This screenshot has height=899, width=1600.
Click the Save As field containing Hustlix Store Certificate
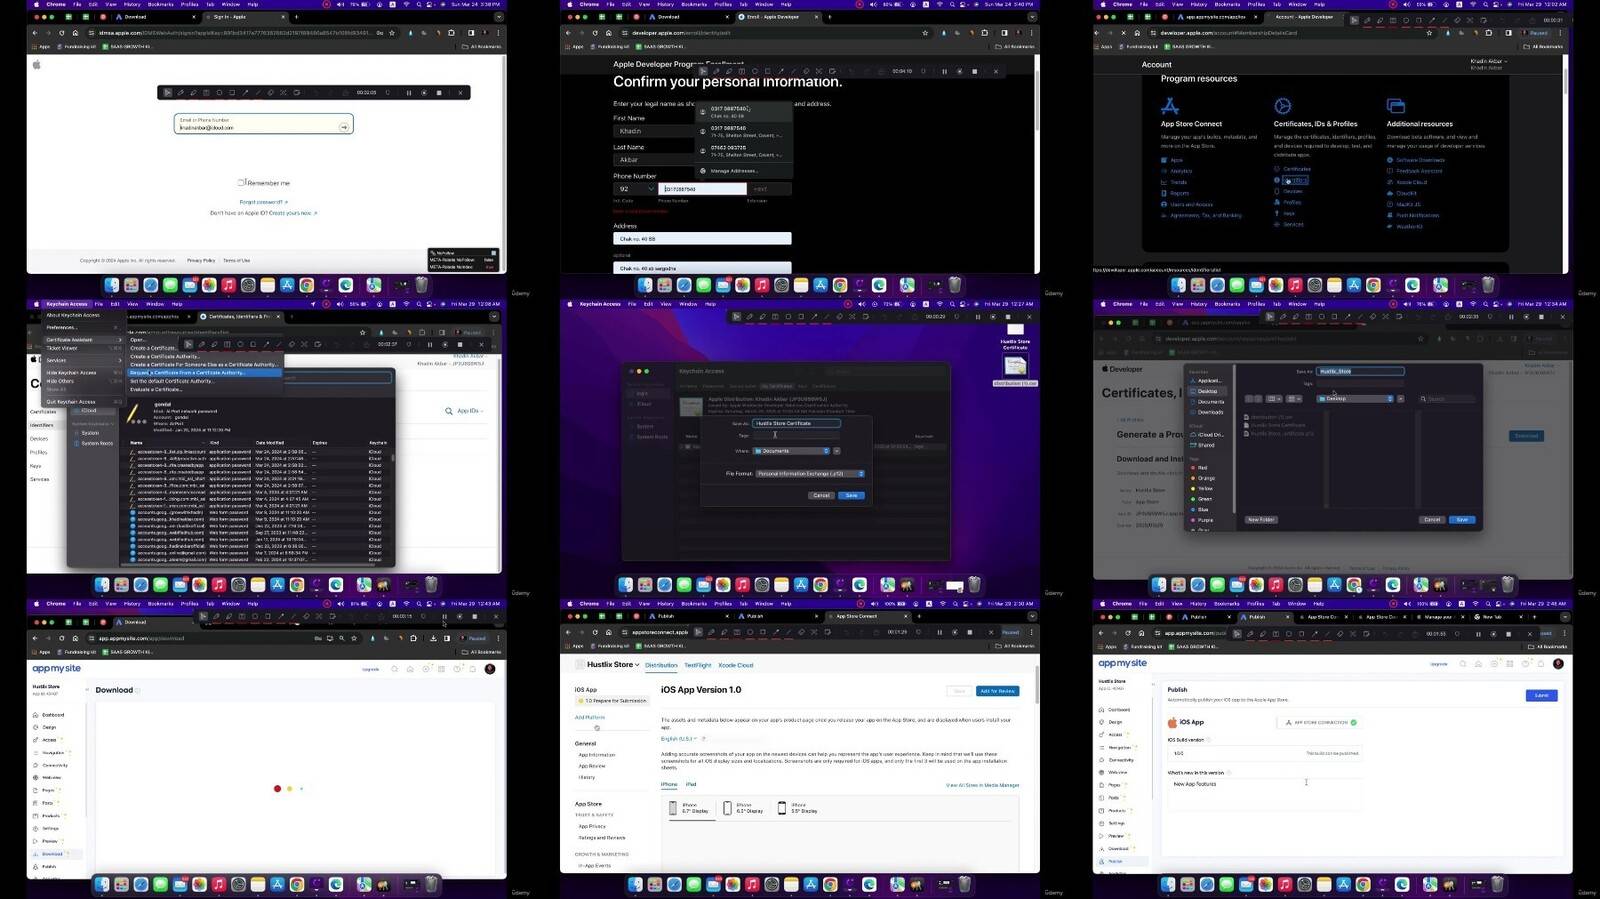click(x=797, y=423)
